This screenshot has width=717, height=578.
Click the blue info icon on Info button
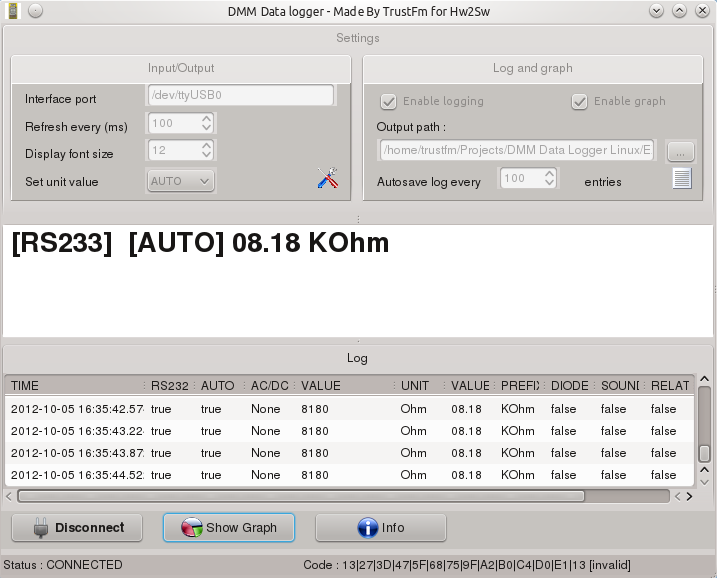(x=368, y=528)
